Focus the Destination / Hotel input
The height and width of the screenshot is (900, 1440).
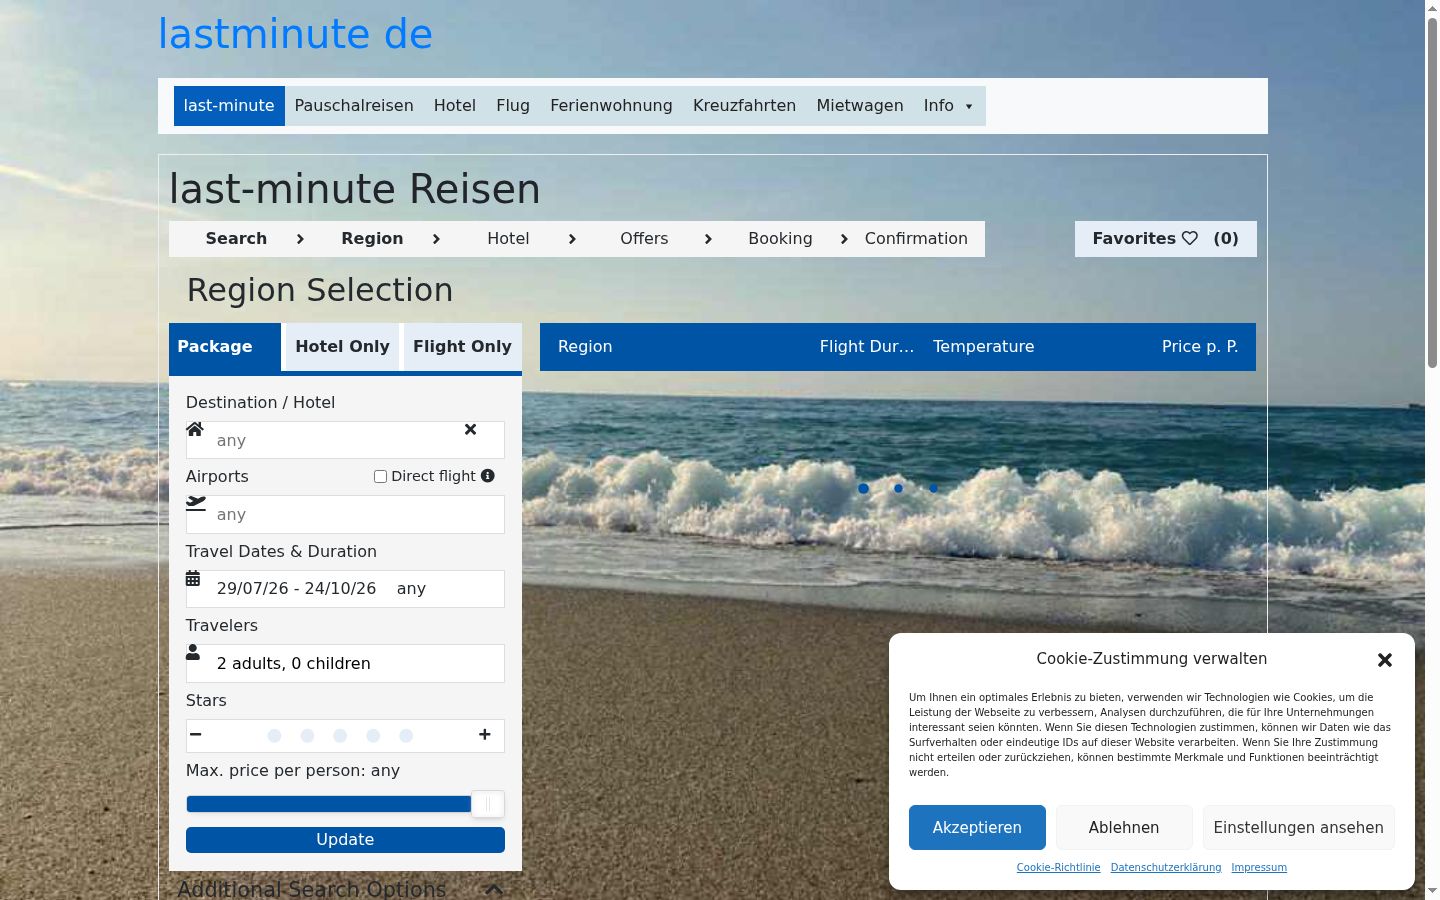click(x=345, y=440)
